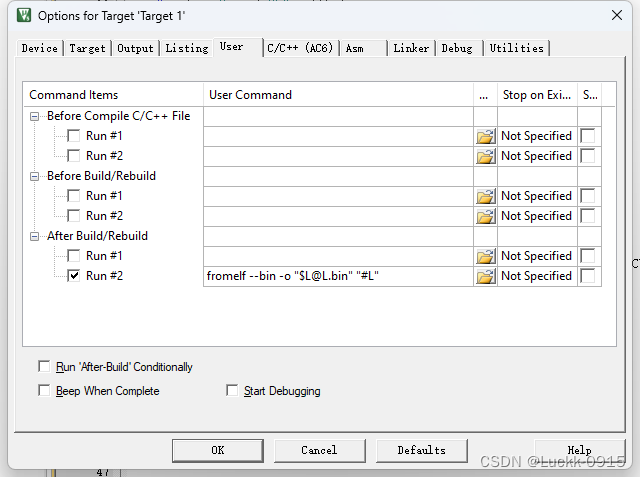Select After Build/Rebuild tree label
The image size is (640, 477).
(x=97, y=236)
